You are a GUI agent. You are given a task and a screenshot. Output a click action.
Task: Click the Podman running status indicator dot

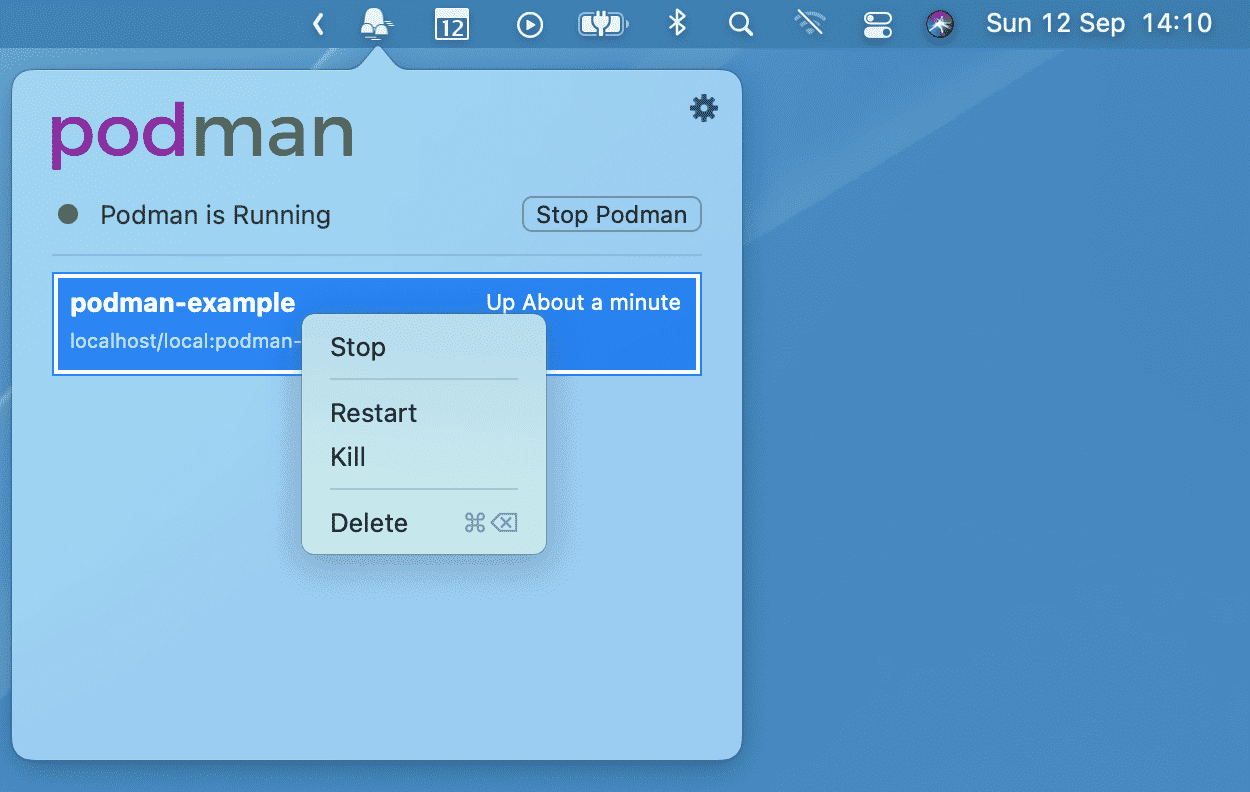pos(68,214)
